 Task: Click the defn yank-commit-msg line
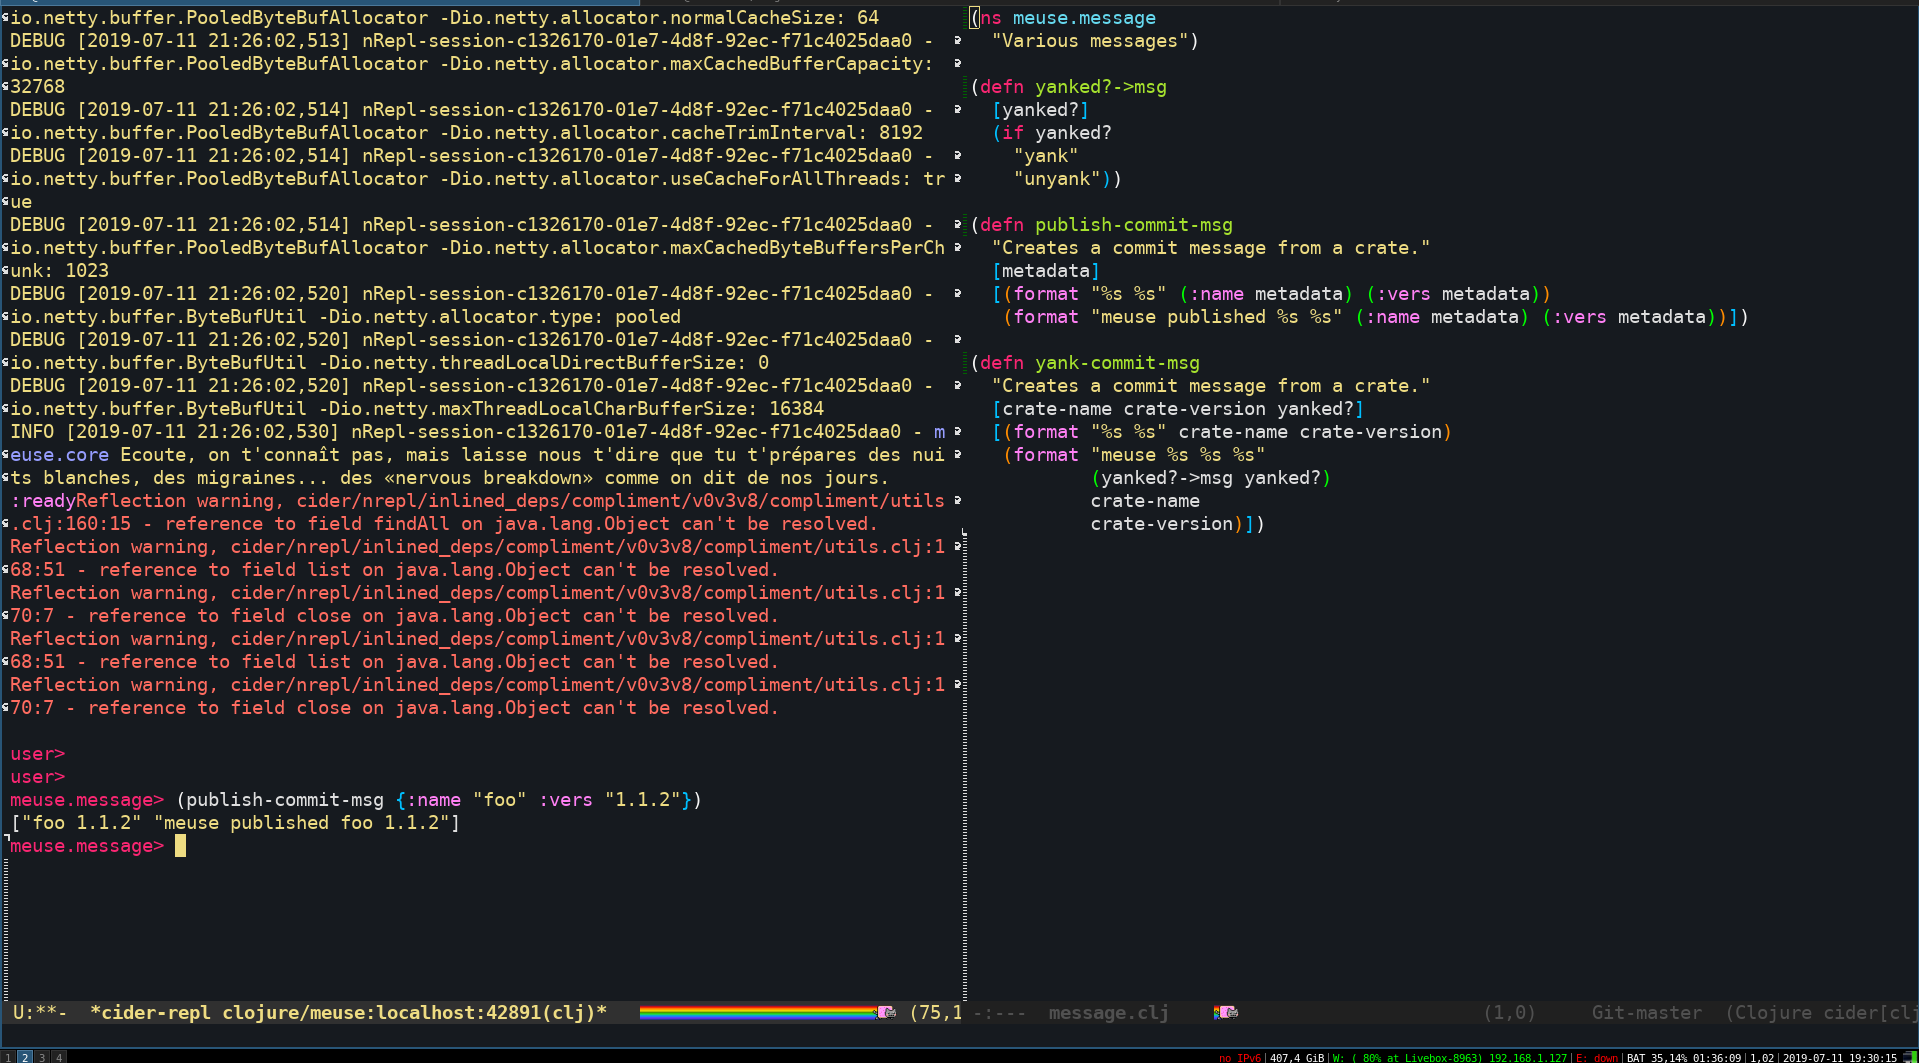1085,363
